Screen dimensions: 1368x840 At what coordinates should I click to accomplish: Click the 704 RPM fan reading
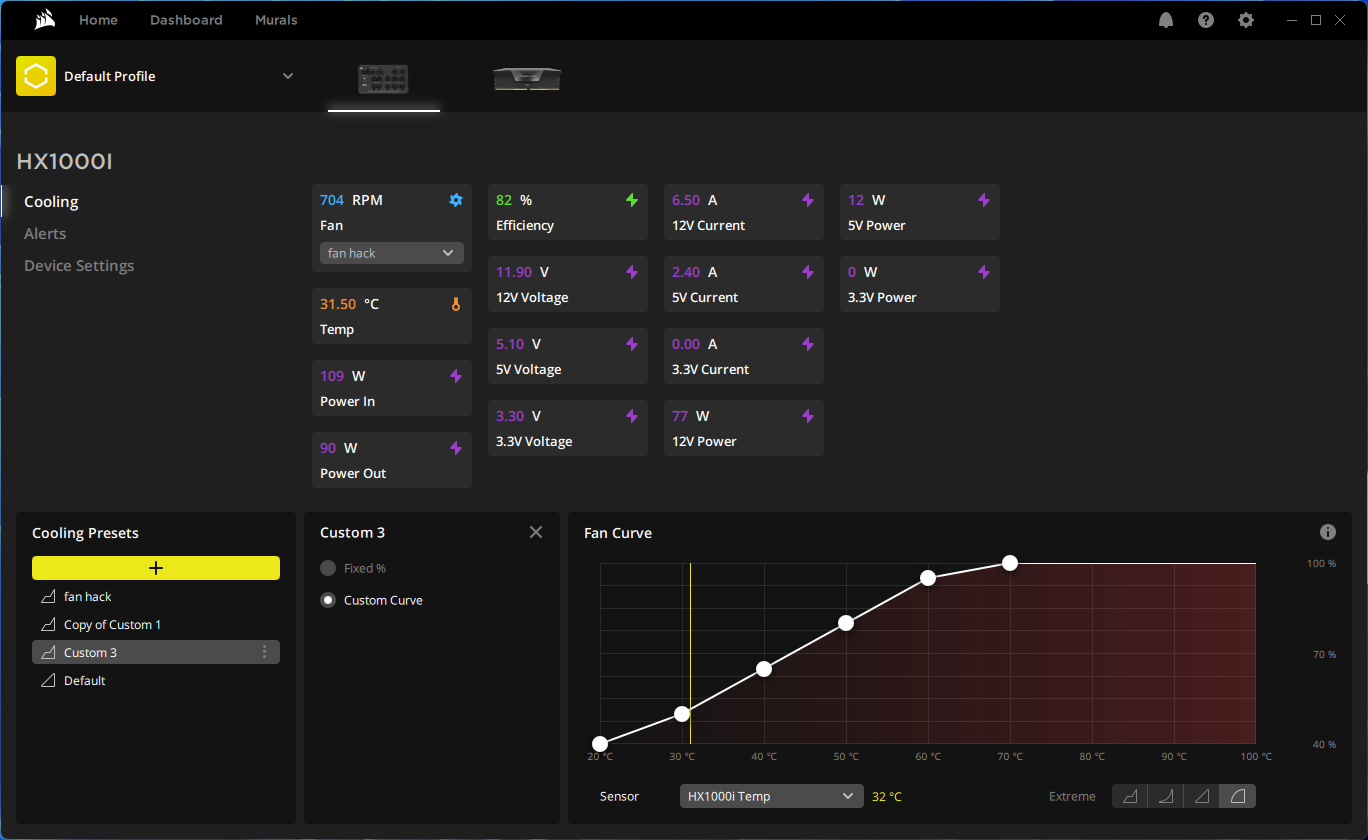coord(351,200)
